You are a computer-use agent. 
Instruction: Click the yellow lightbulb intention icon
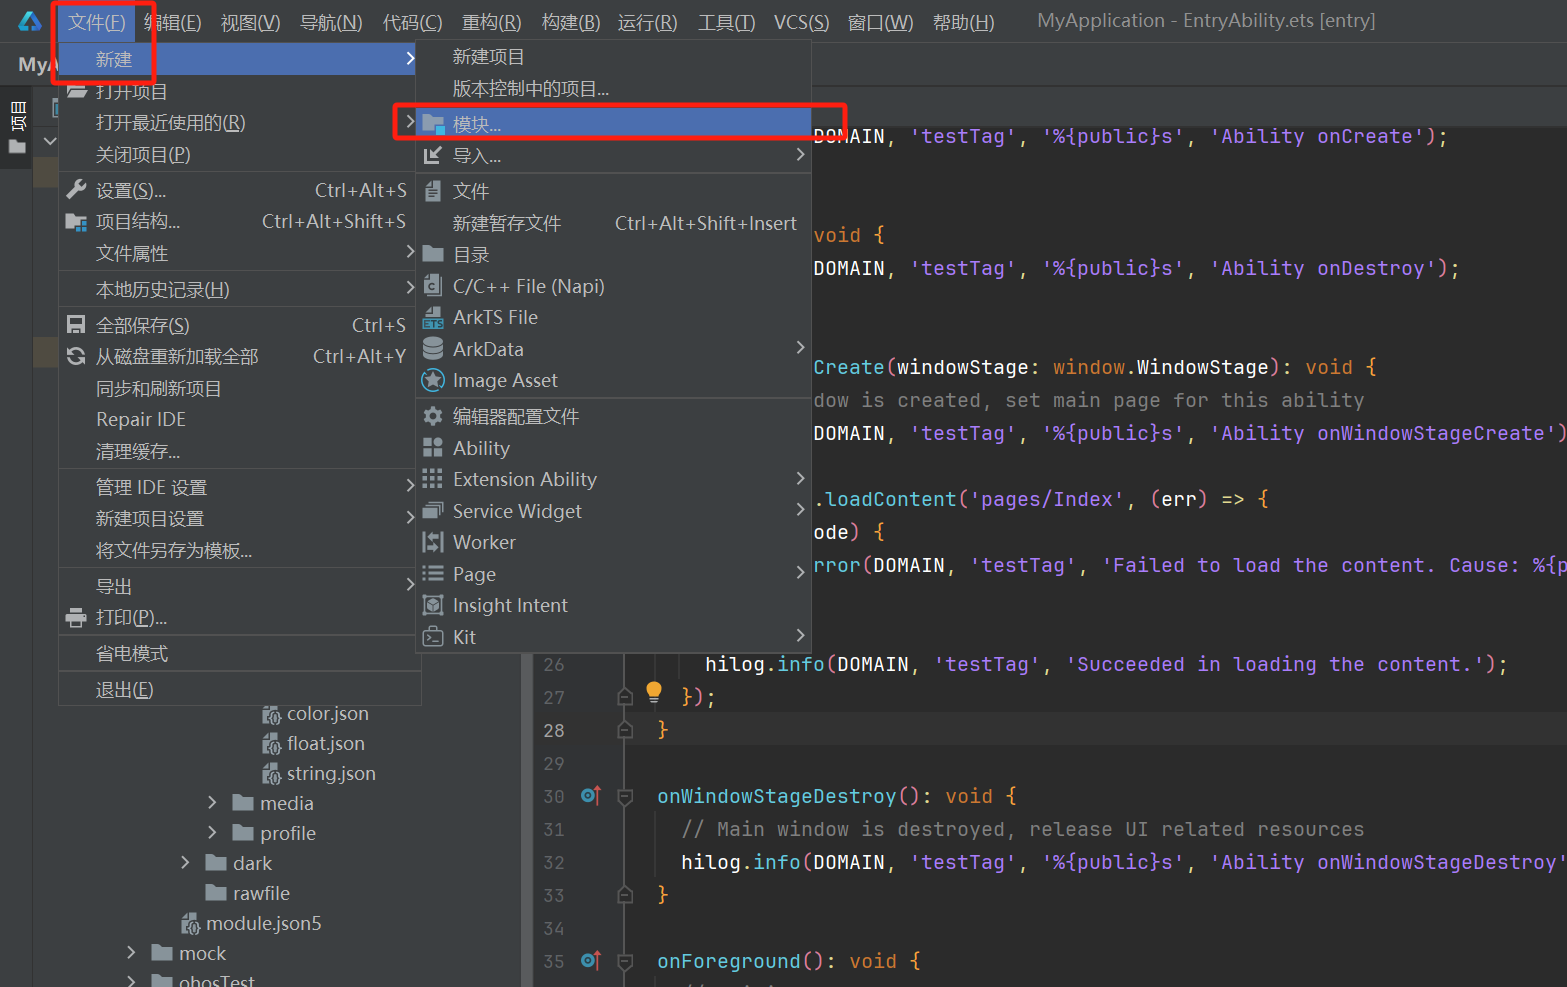[654, 691]
